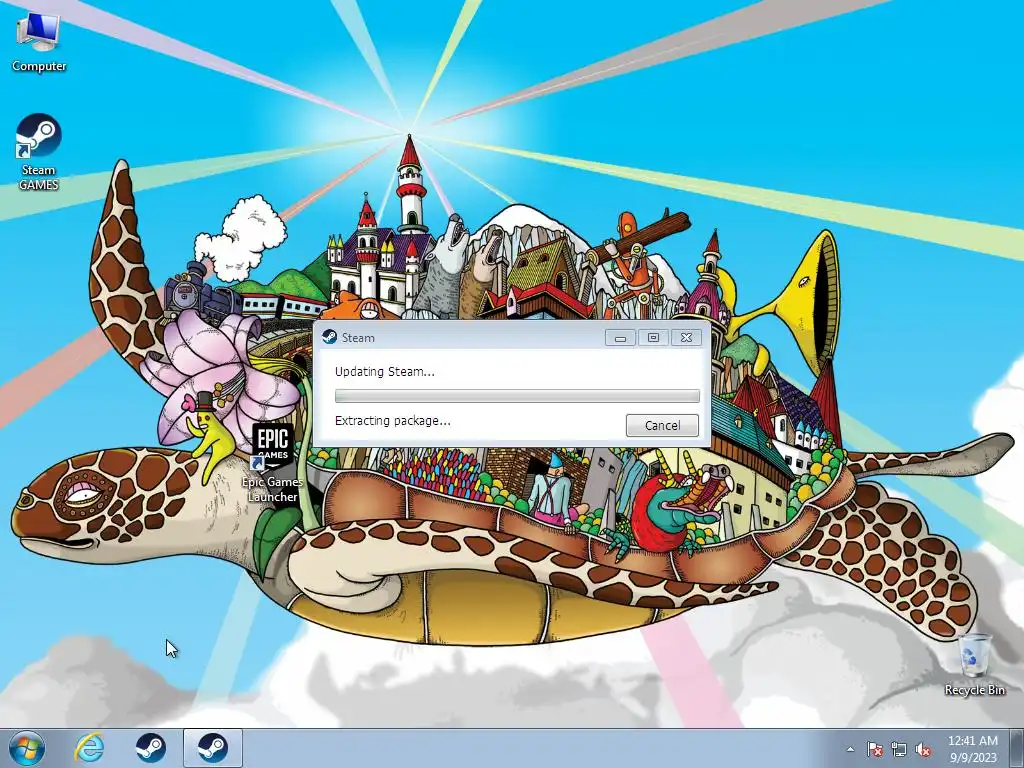Click the 'Updating Steam...' status text
Image resolution: width=1024 pixels, height=768 pixels.
[x=385, y=372]
